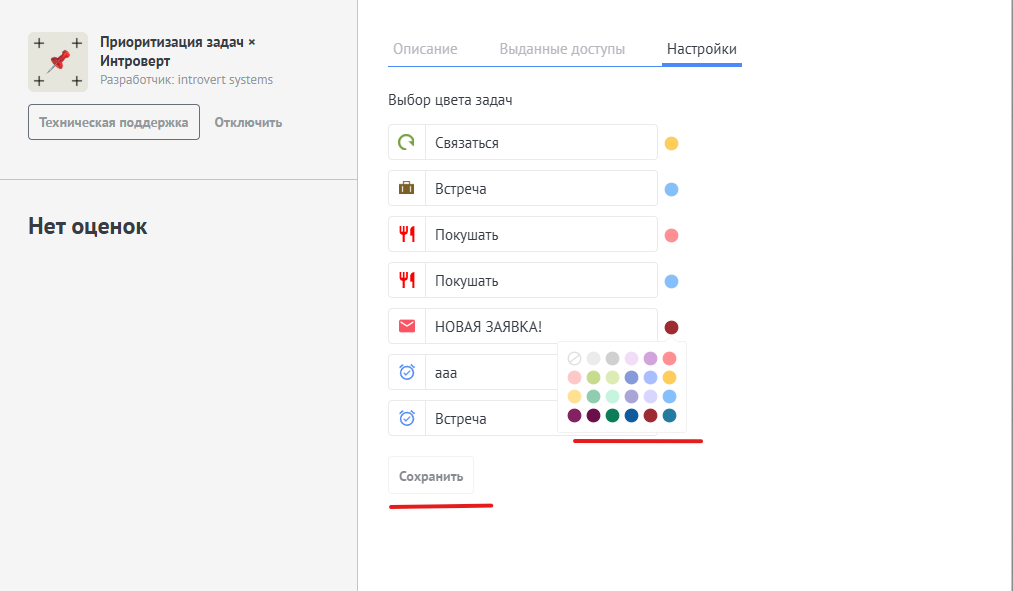Click the fork-and-knife icon in the pink-swatch Покушать row
The width and height of the screenshot is (1013, 591).
[x=406, y=234]
